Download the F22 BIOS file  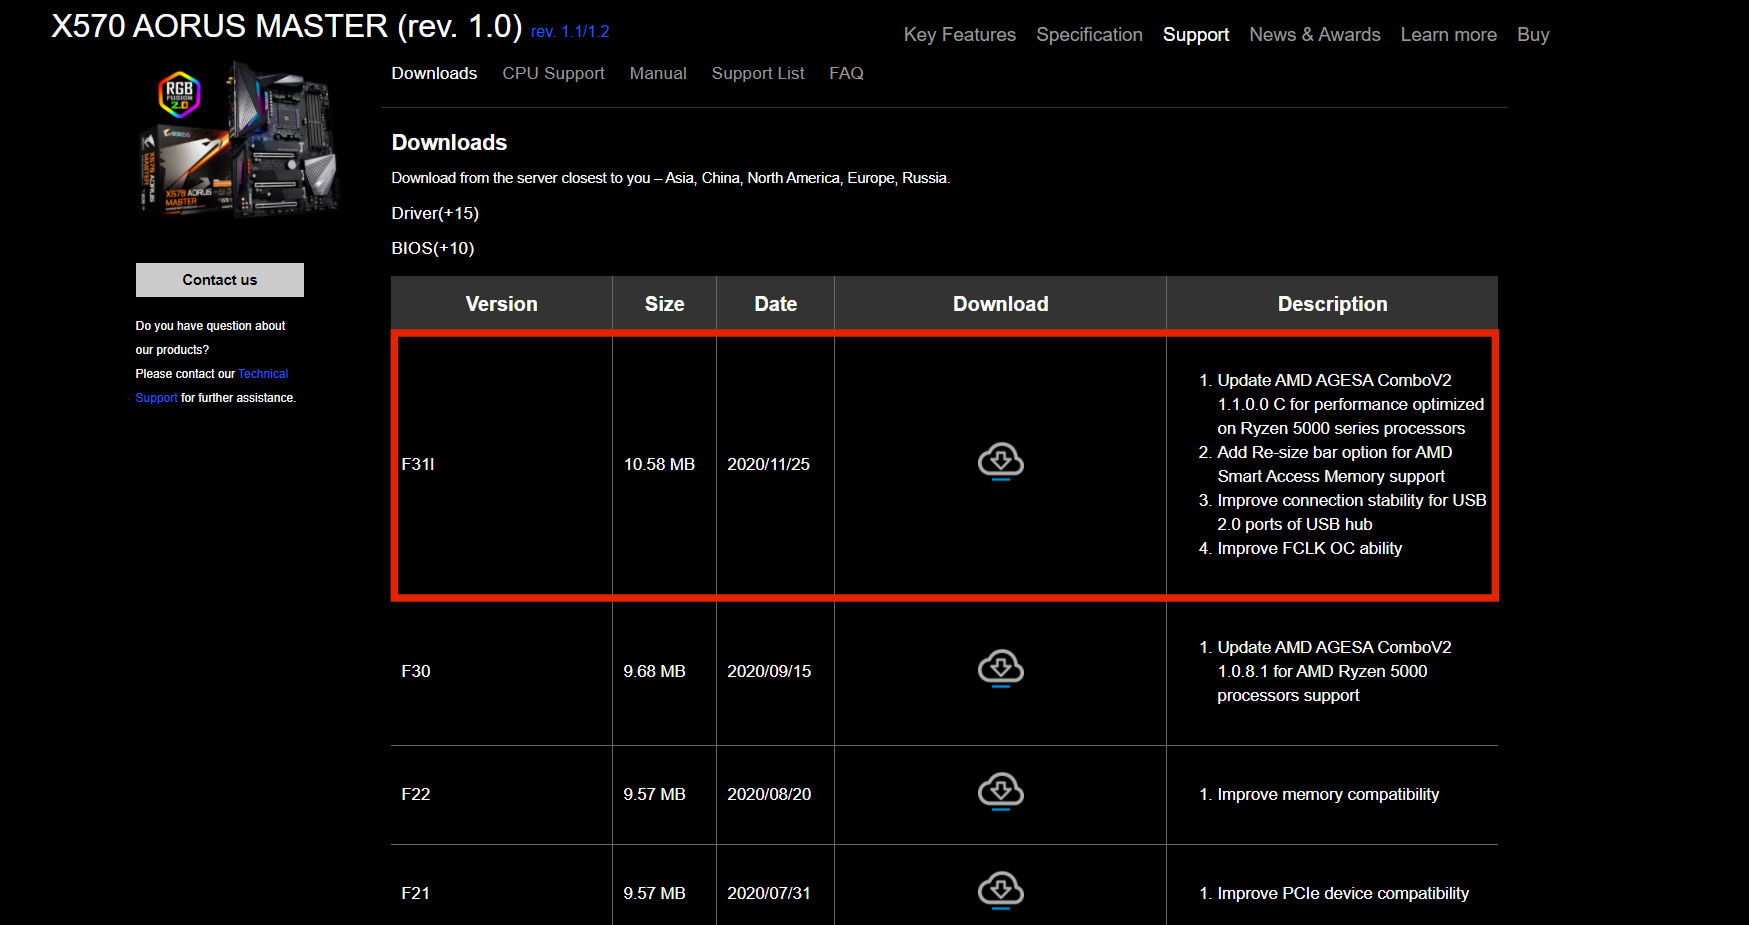tap(1000, 792)
